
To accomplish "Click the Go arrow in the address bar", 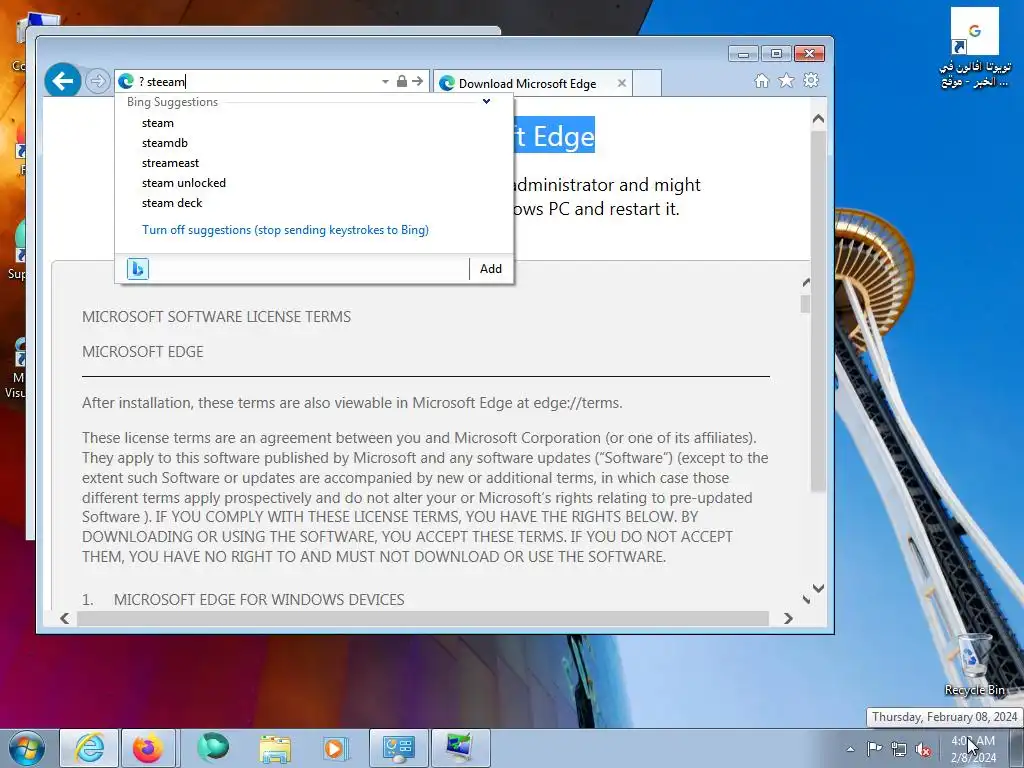I will click(x=418, y=81).
